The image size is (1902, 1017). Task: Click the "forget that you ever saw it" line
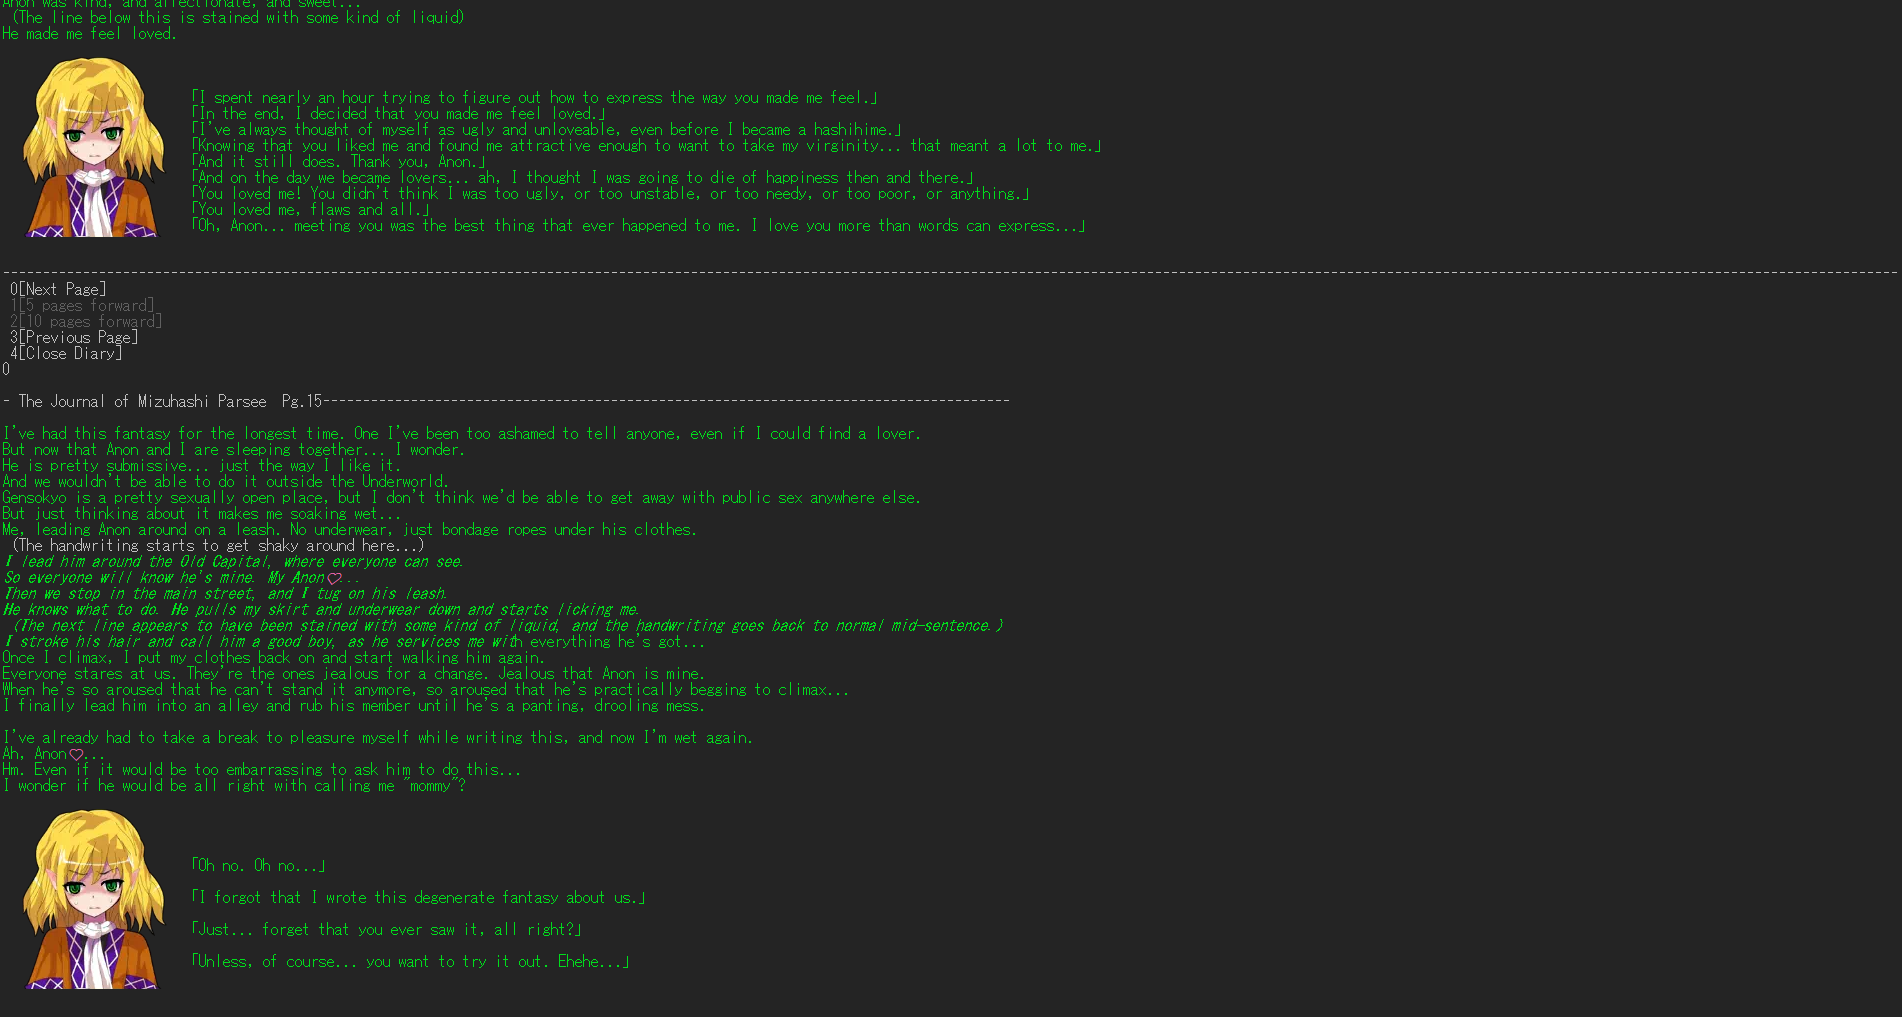point(387,929)
